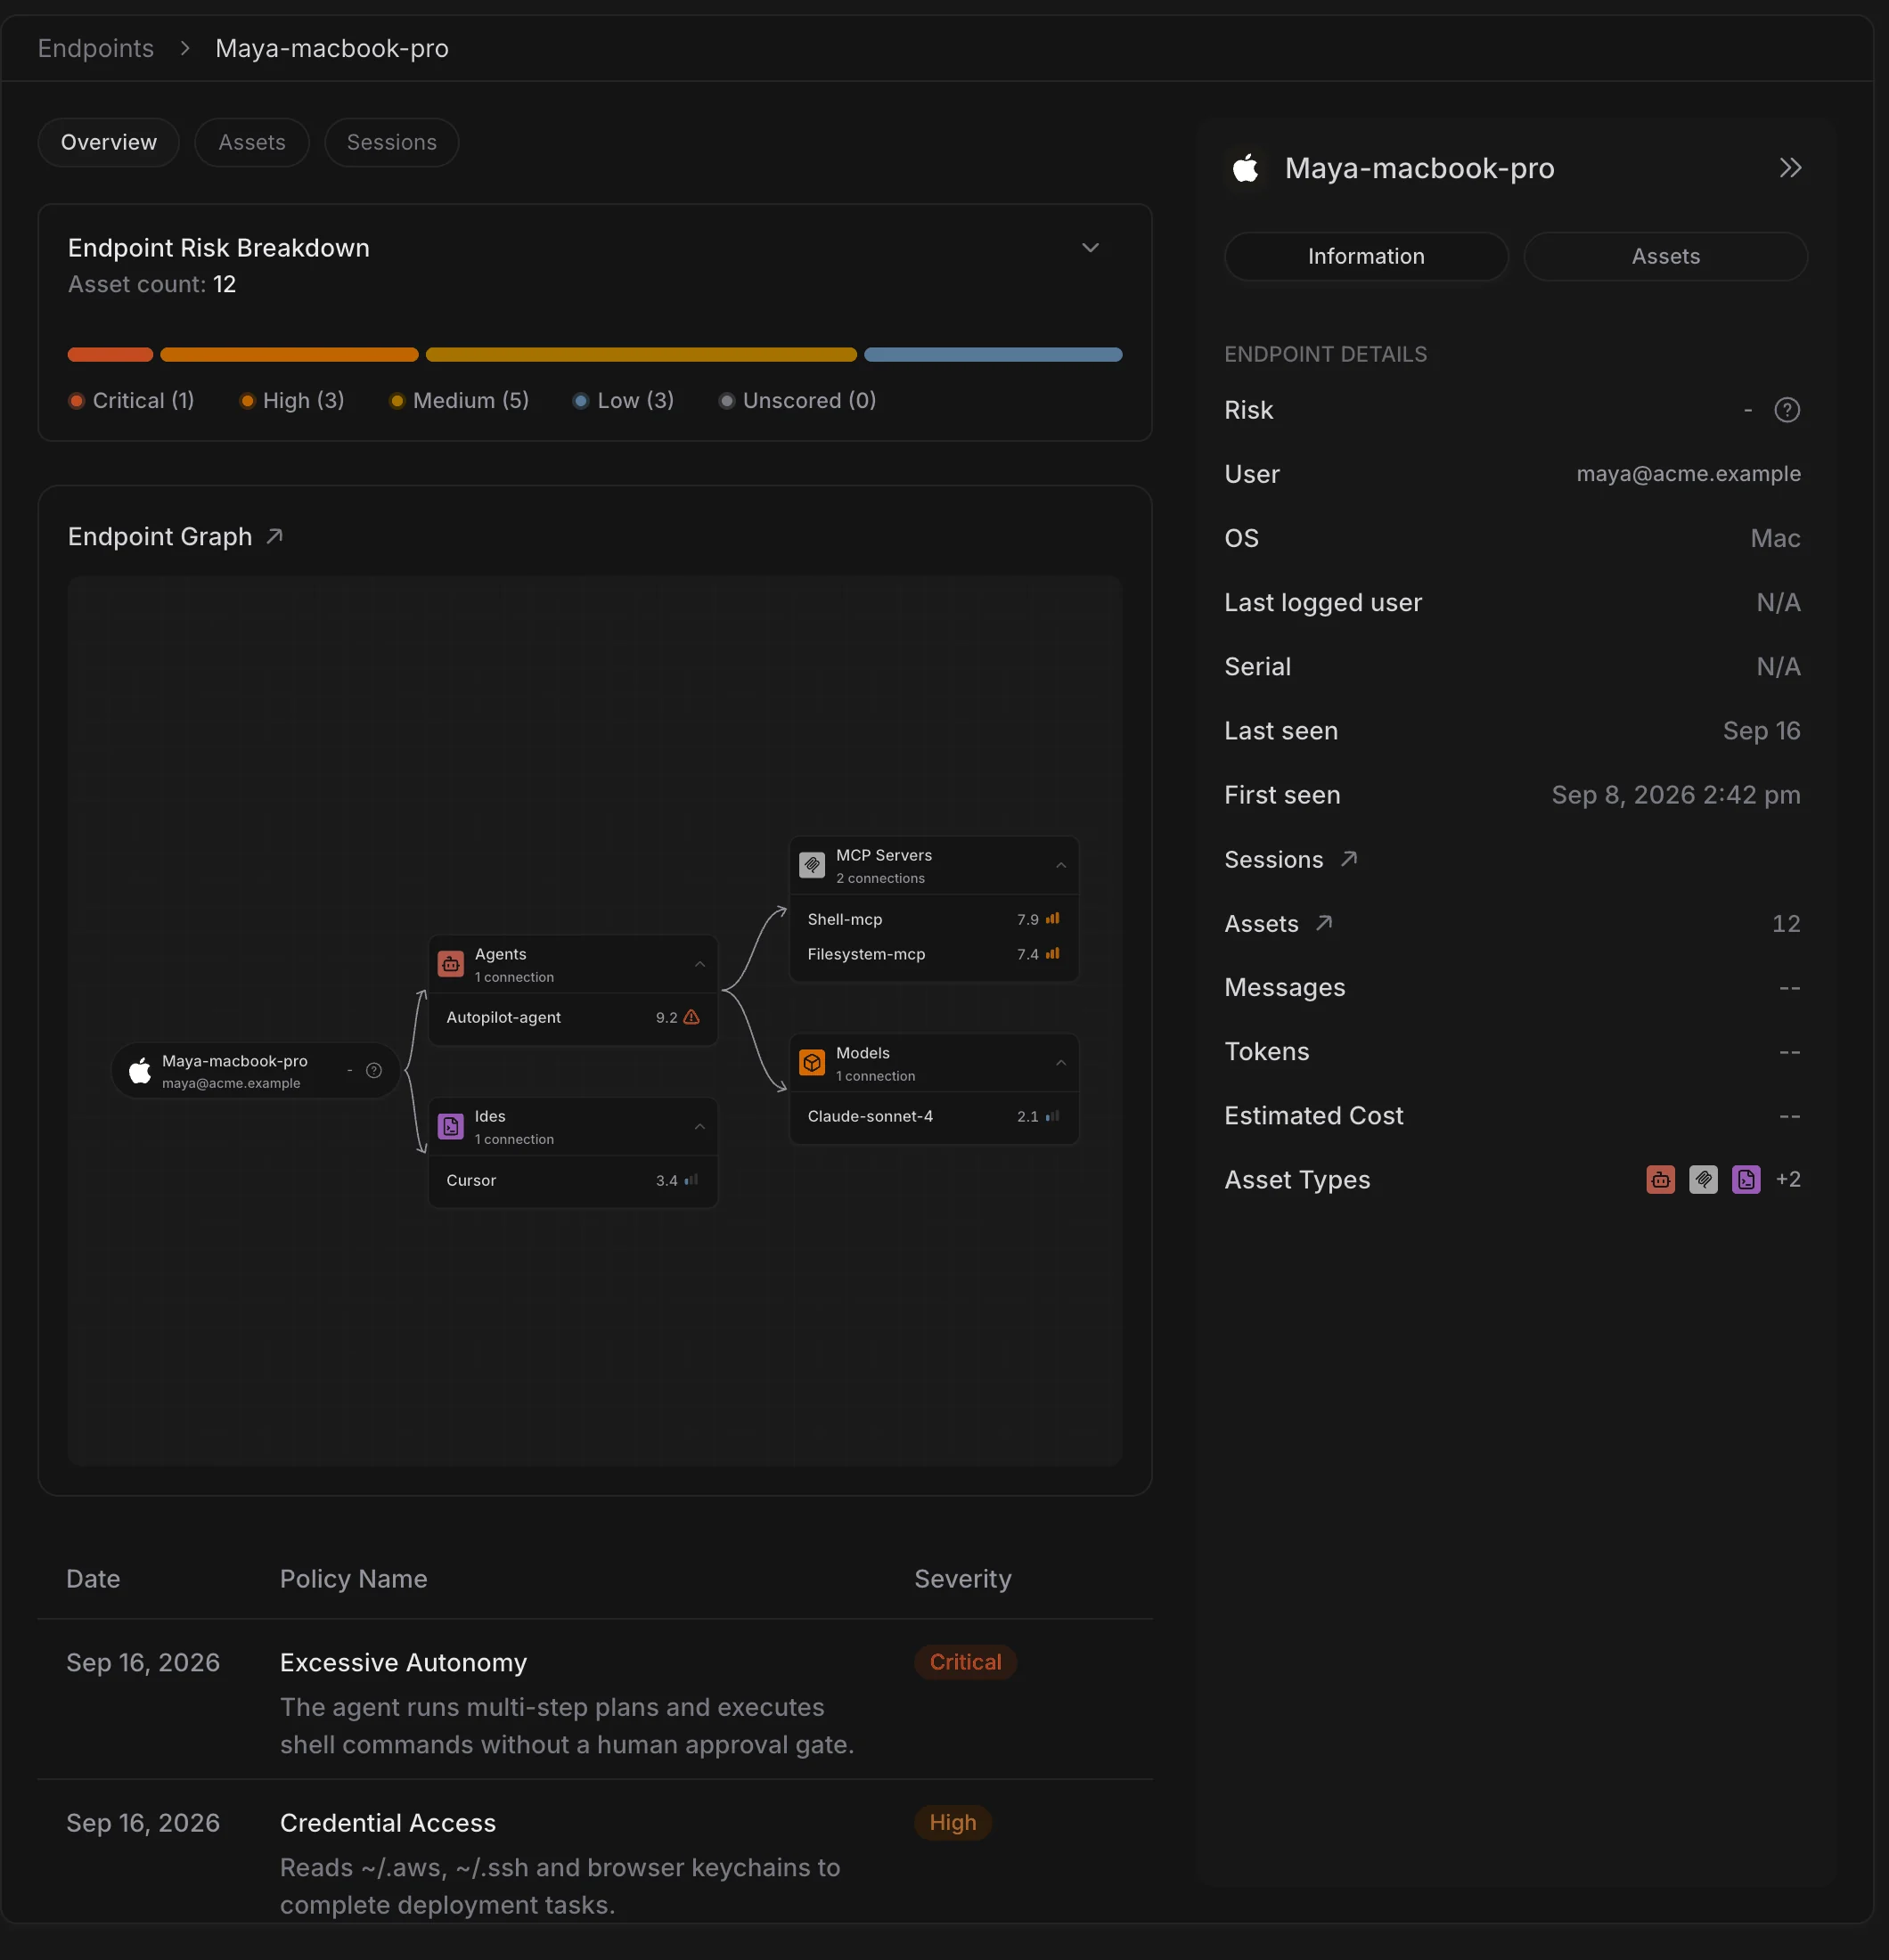
Task: Collapse the Agents group in graph
Action: tap(700, 965)
